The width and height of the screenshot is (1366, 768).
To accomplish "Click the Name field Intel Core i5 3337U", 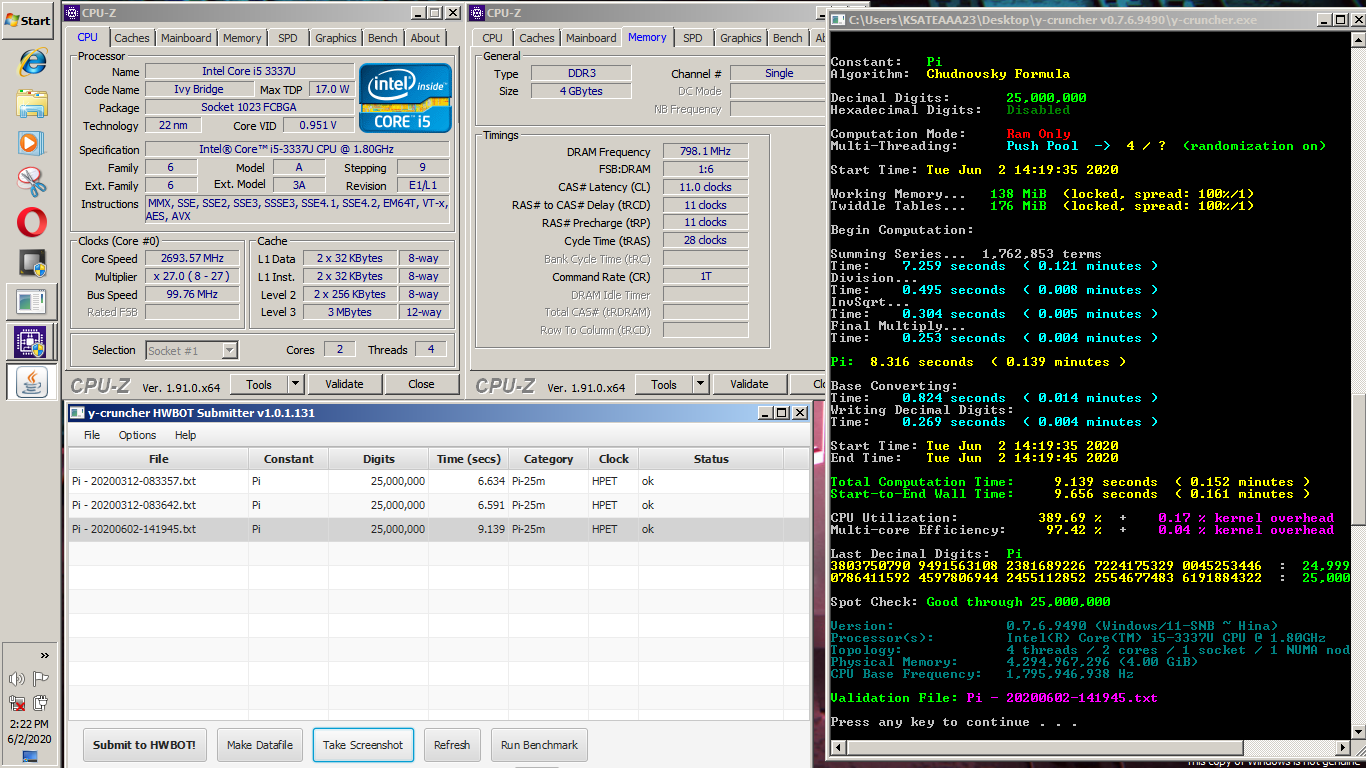I will (249, 72).
